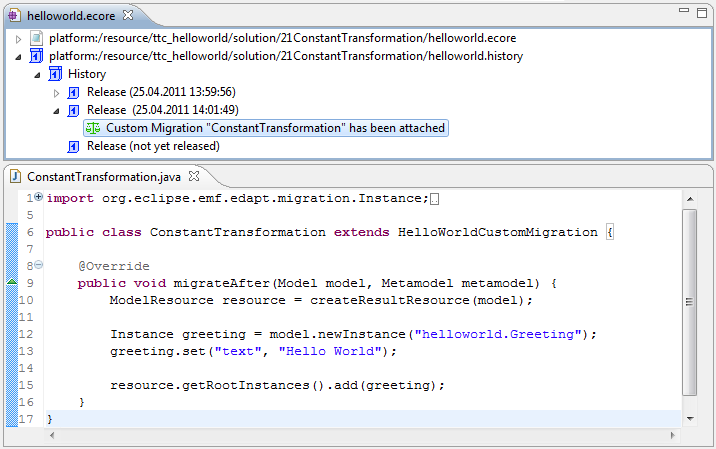This screenshot has width=716, height=449.
Task: Switch to the ConstantTransformation.java tab
Action: (x=104, y=177)
